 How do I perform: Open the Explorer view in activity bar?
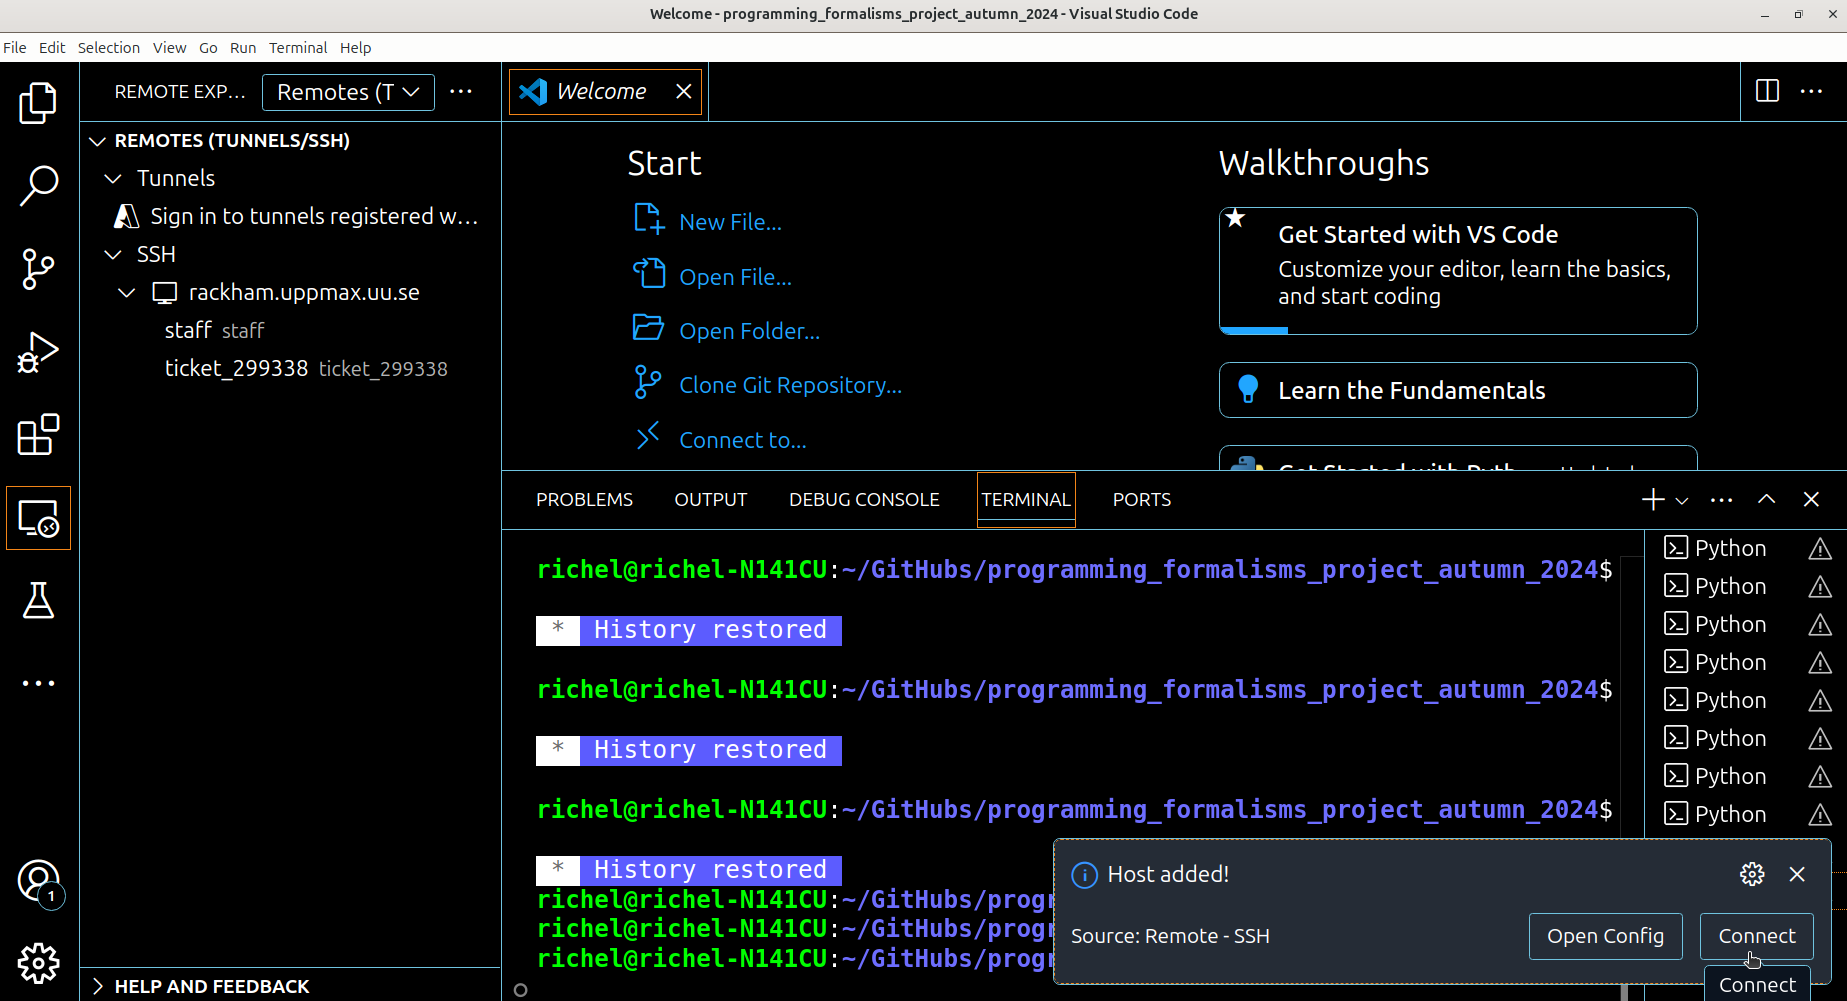(38, 102)
